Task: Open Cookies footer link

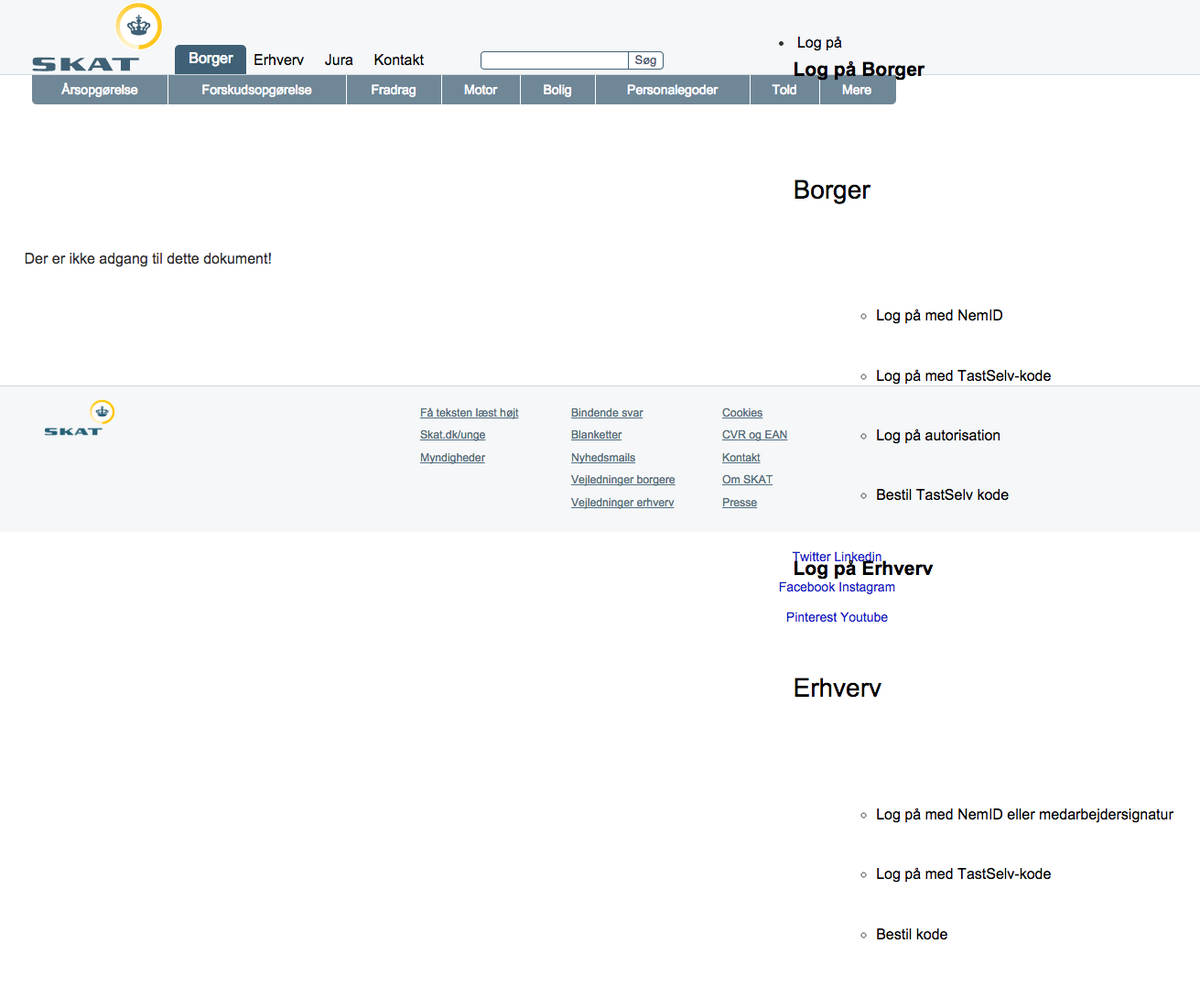Action: pyautogui.click(x=742, y=413)
